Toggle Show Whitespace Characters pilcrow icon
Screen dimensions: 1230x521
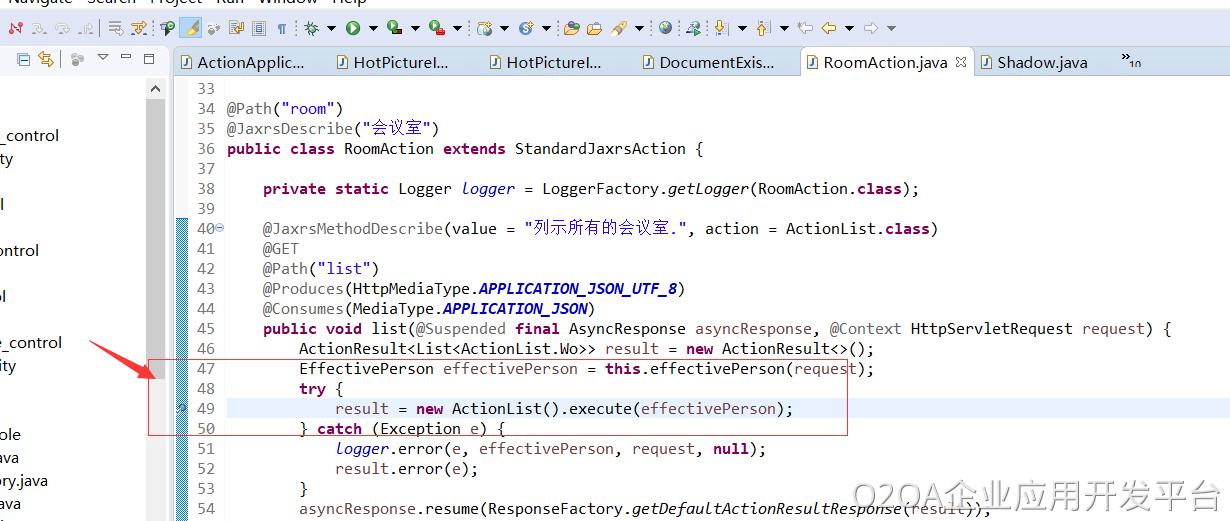pyautogui.click(x=281, y=28)
